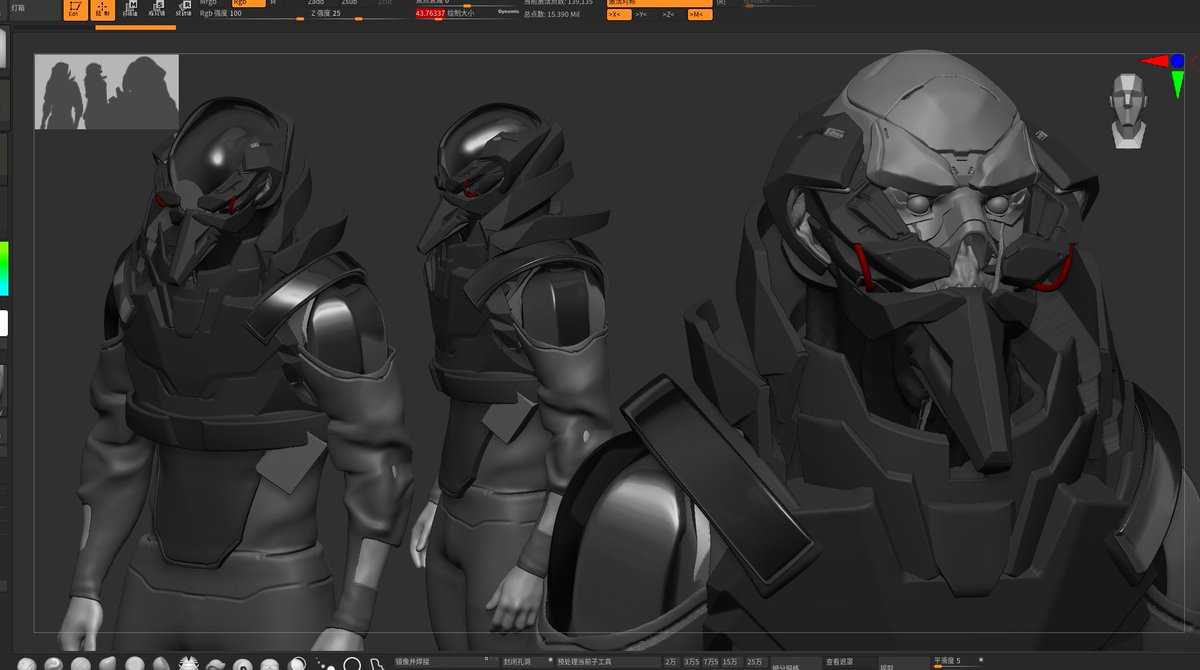The height and width of the screenshot is (670, 1200).
Task: Click the 封闭孔洞 close holes button
Action: 526,661
